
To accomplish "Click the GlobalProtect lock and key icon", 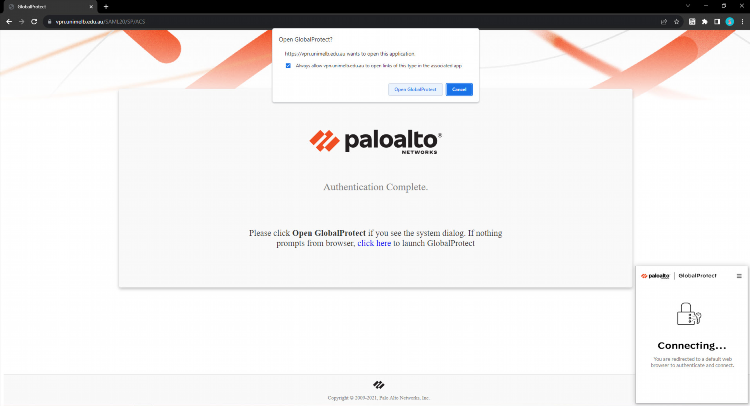I will tap(689, 314).
